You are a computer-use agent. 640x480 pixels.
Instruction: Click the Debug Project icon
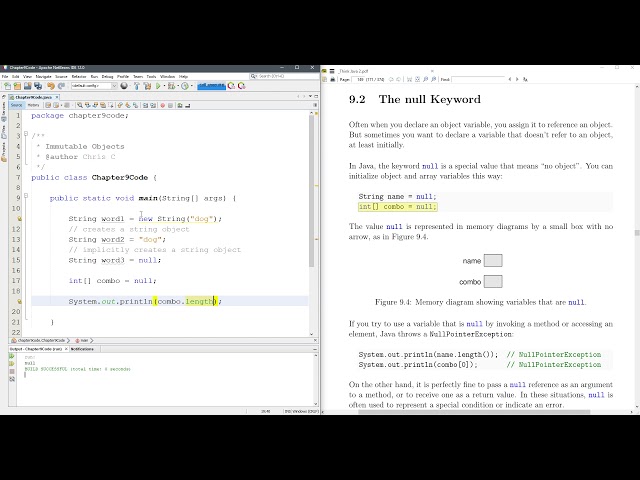[171, 86]
